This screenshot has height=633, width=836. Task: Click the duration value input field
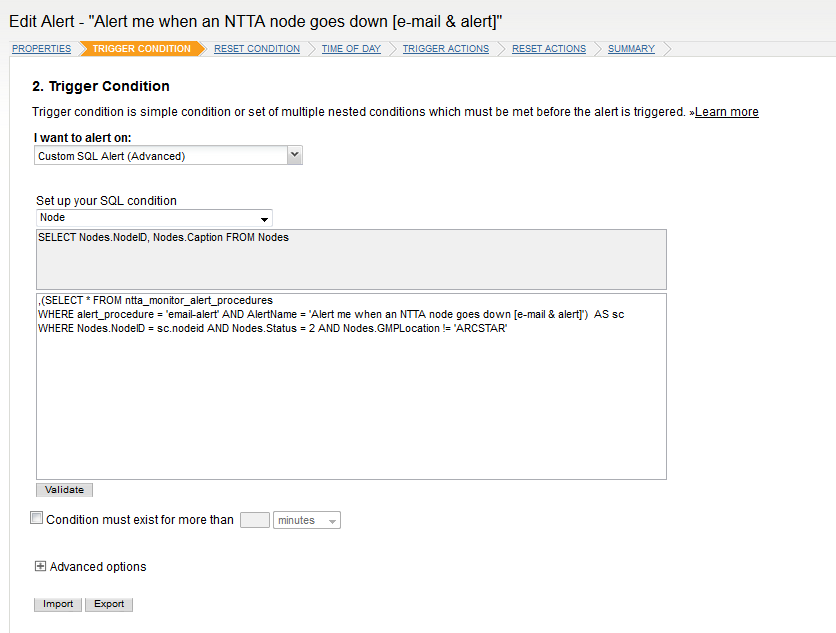coord(255,520)
